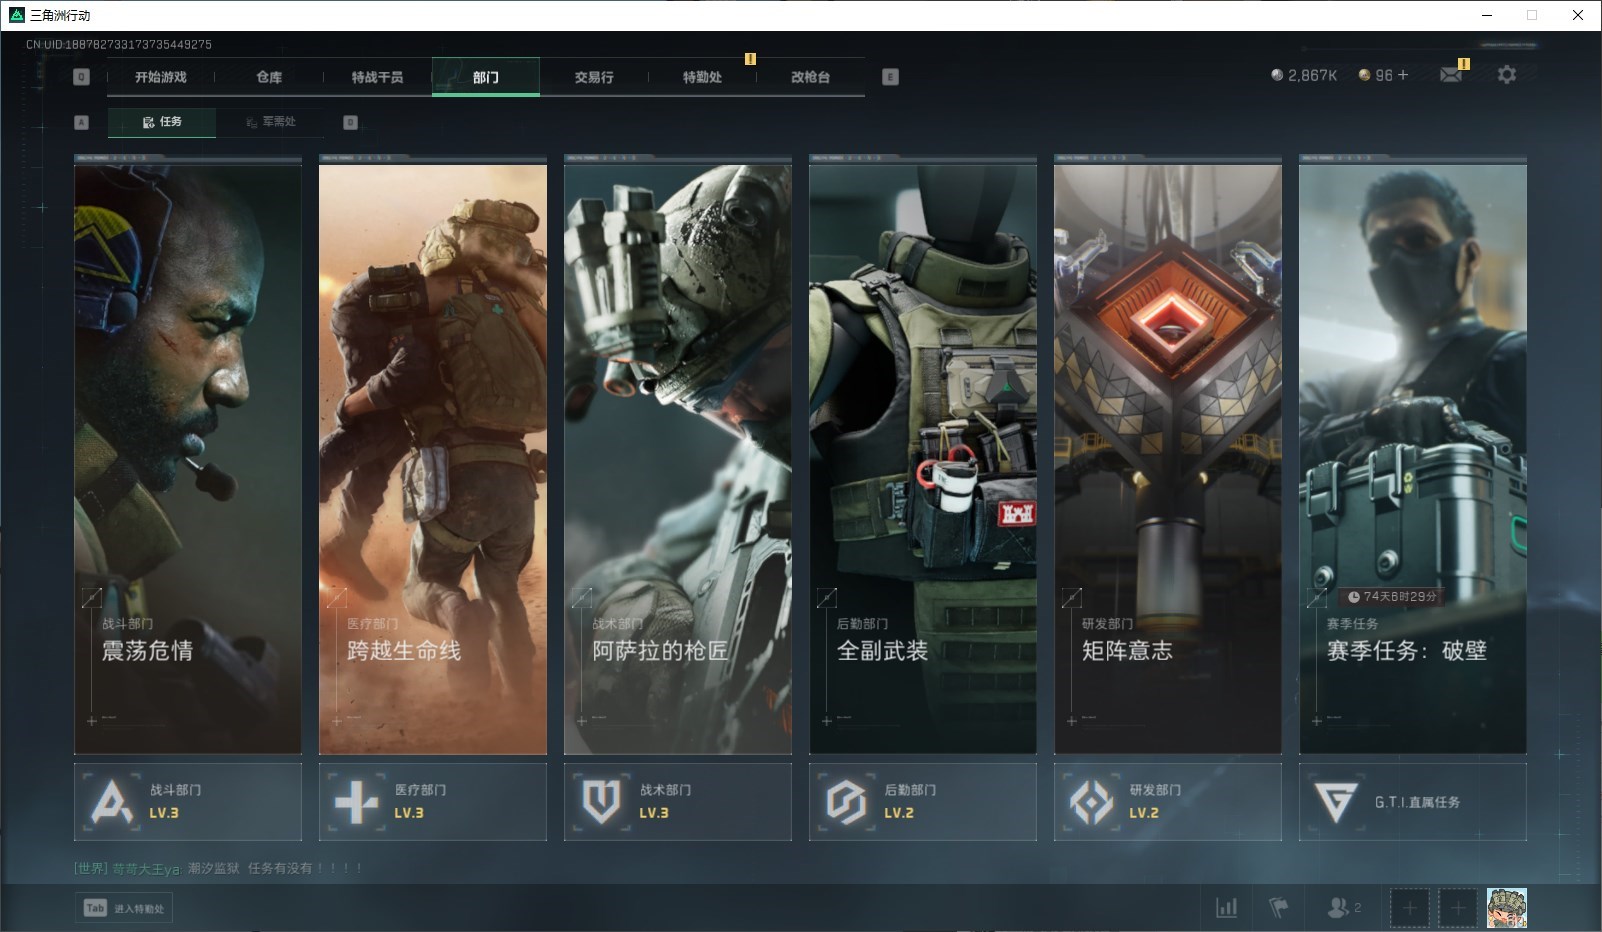Click the 研发部门 LV.2 button
This screenshot has height=932, width=1602.
click(1168, 802)
